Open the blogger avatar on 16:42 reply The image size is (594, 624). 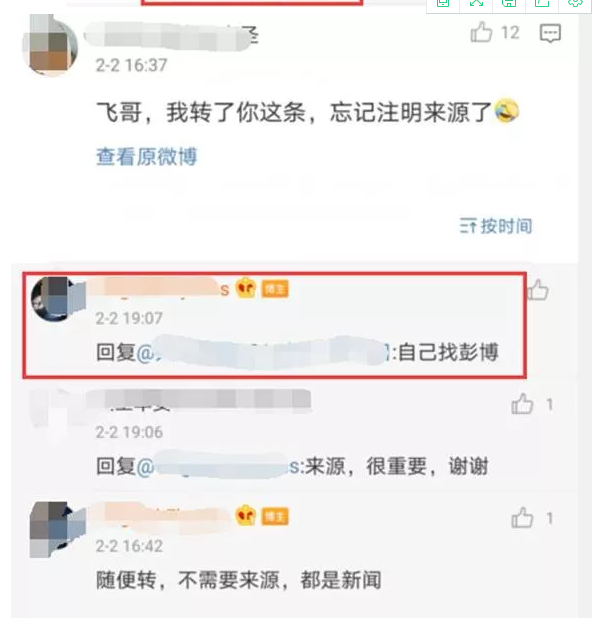click(58, 529)
